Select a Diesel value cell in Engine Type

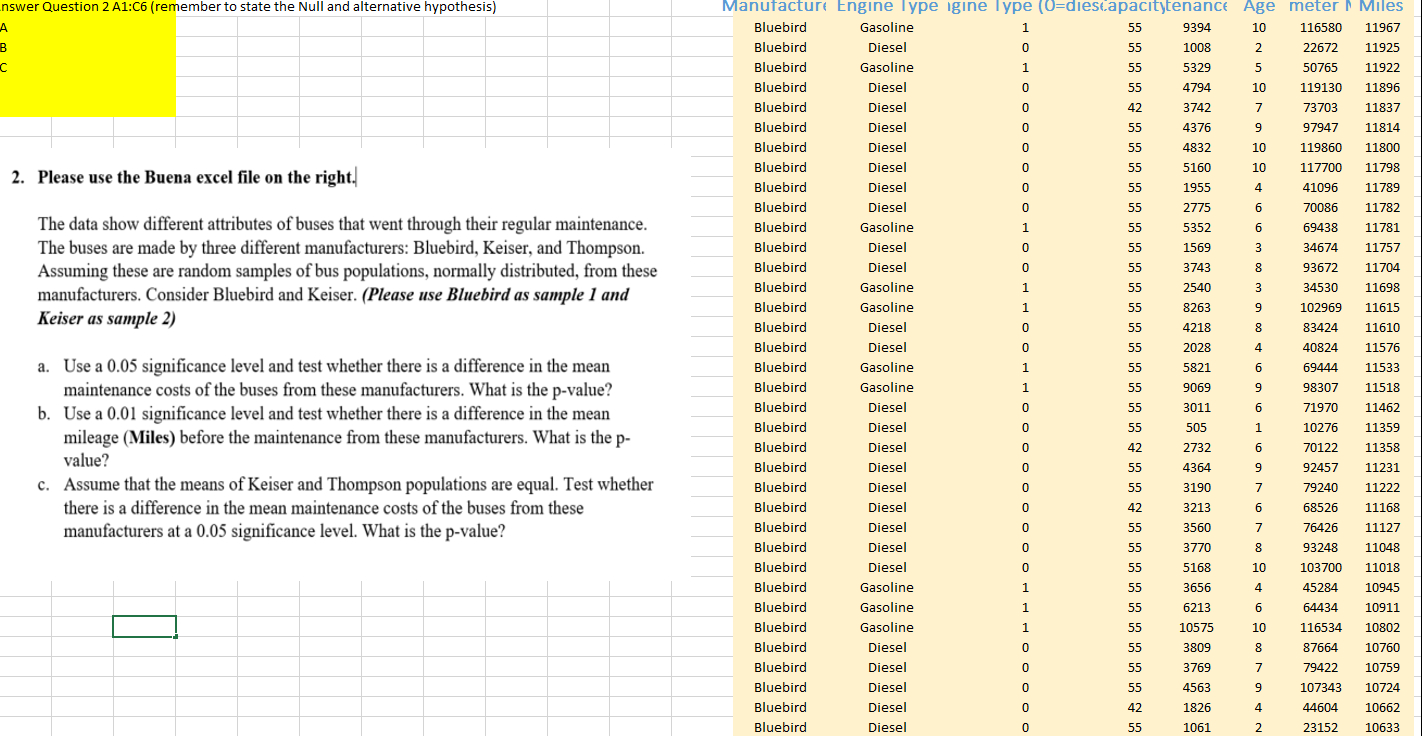(x=887, y=47)
